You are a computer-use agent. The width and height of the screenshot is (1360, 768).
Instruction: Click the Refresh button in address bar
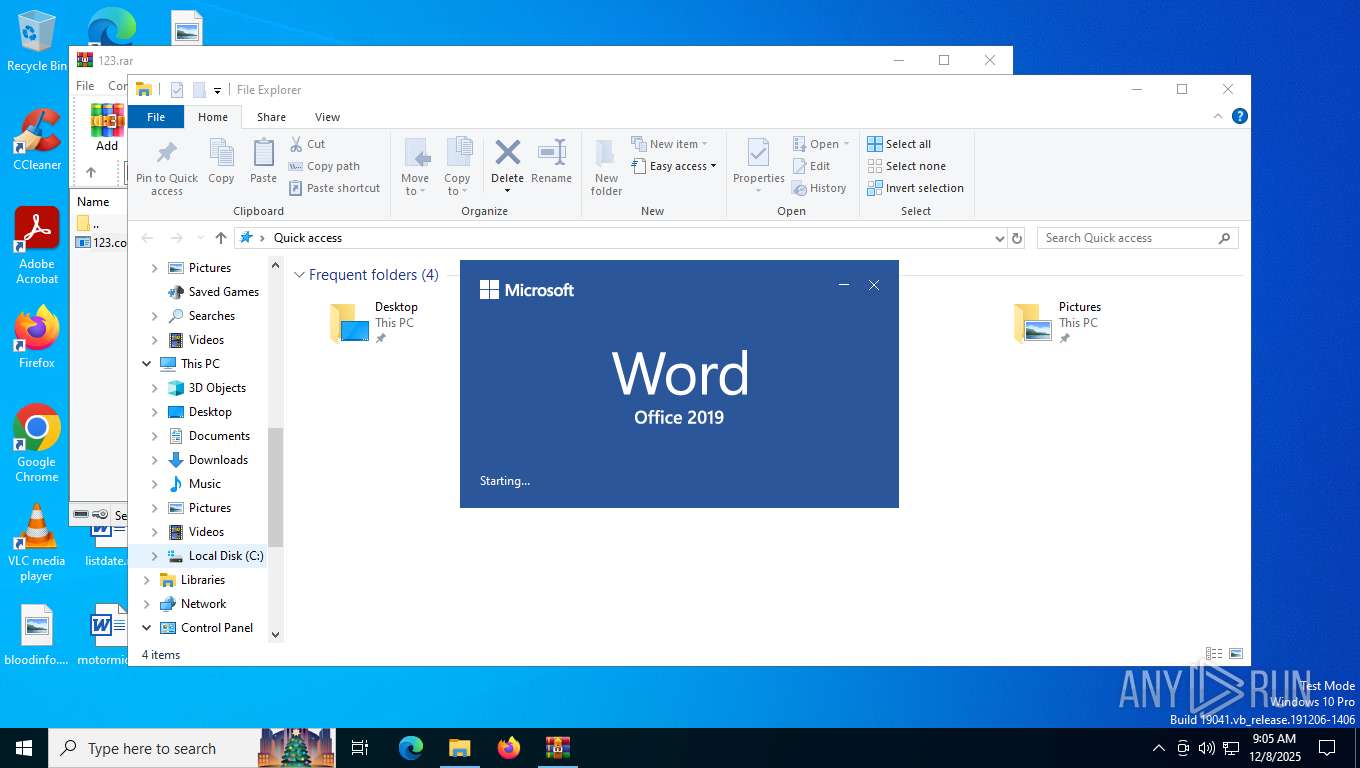click(x=1017, y=238)
